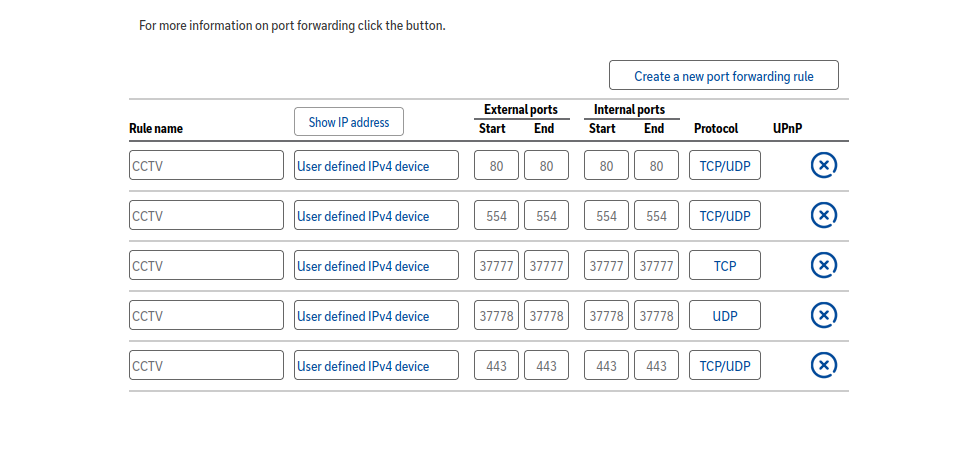Click external end port field showing 443
Screen dimensions: 967x471
point(546,366)
